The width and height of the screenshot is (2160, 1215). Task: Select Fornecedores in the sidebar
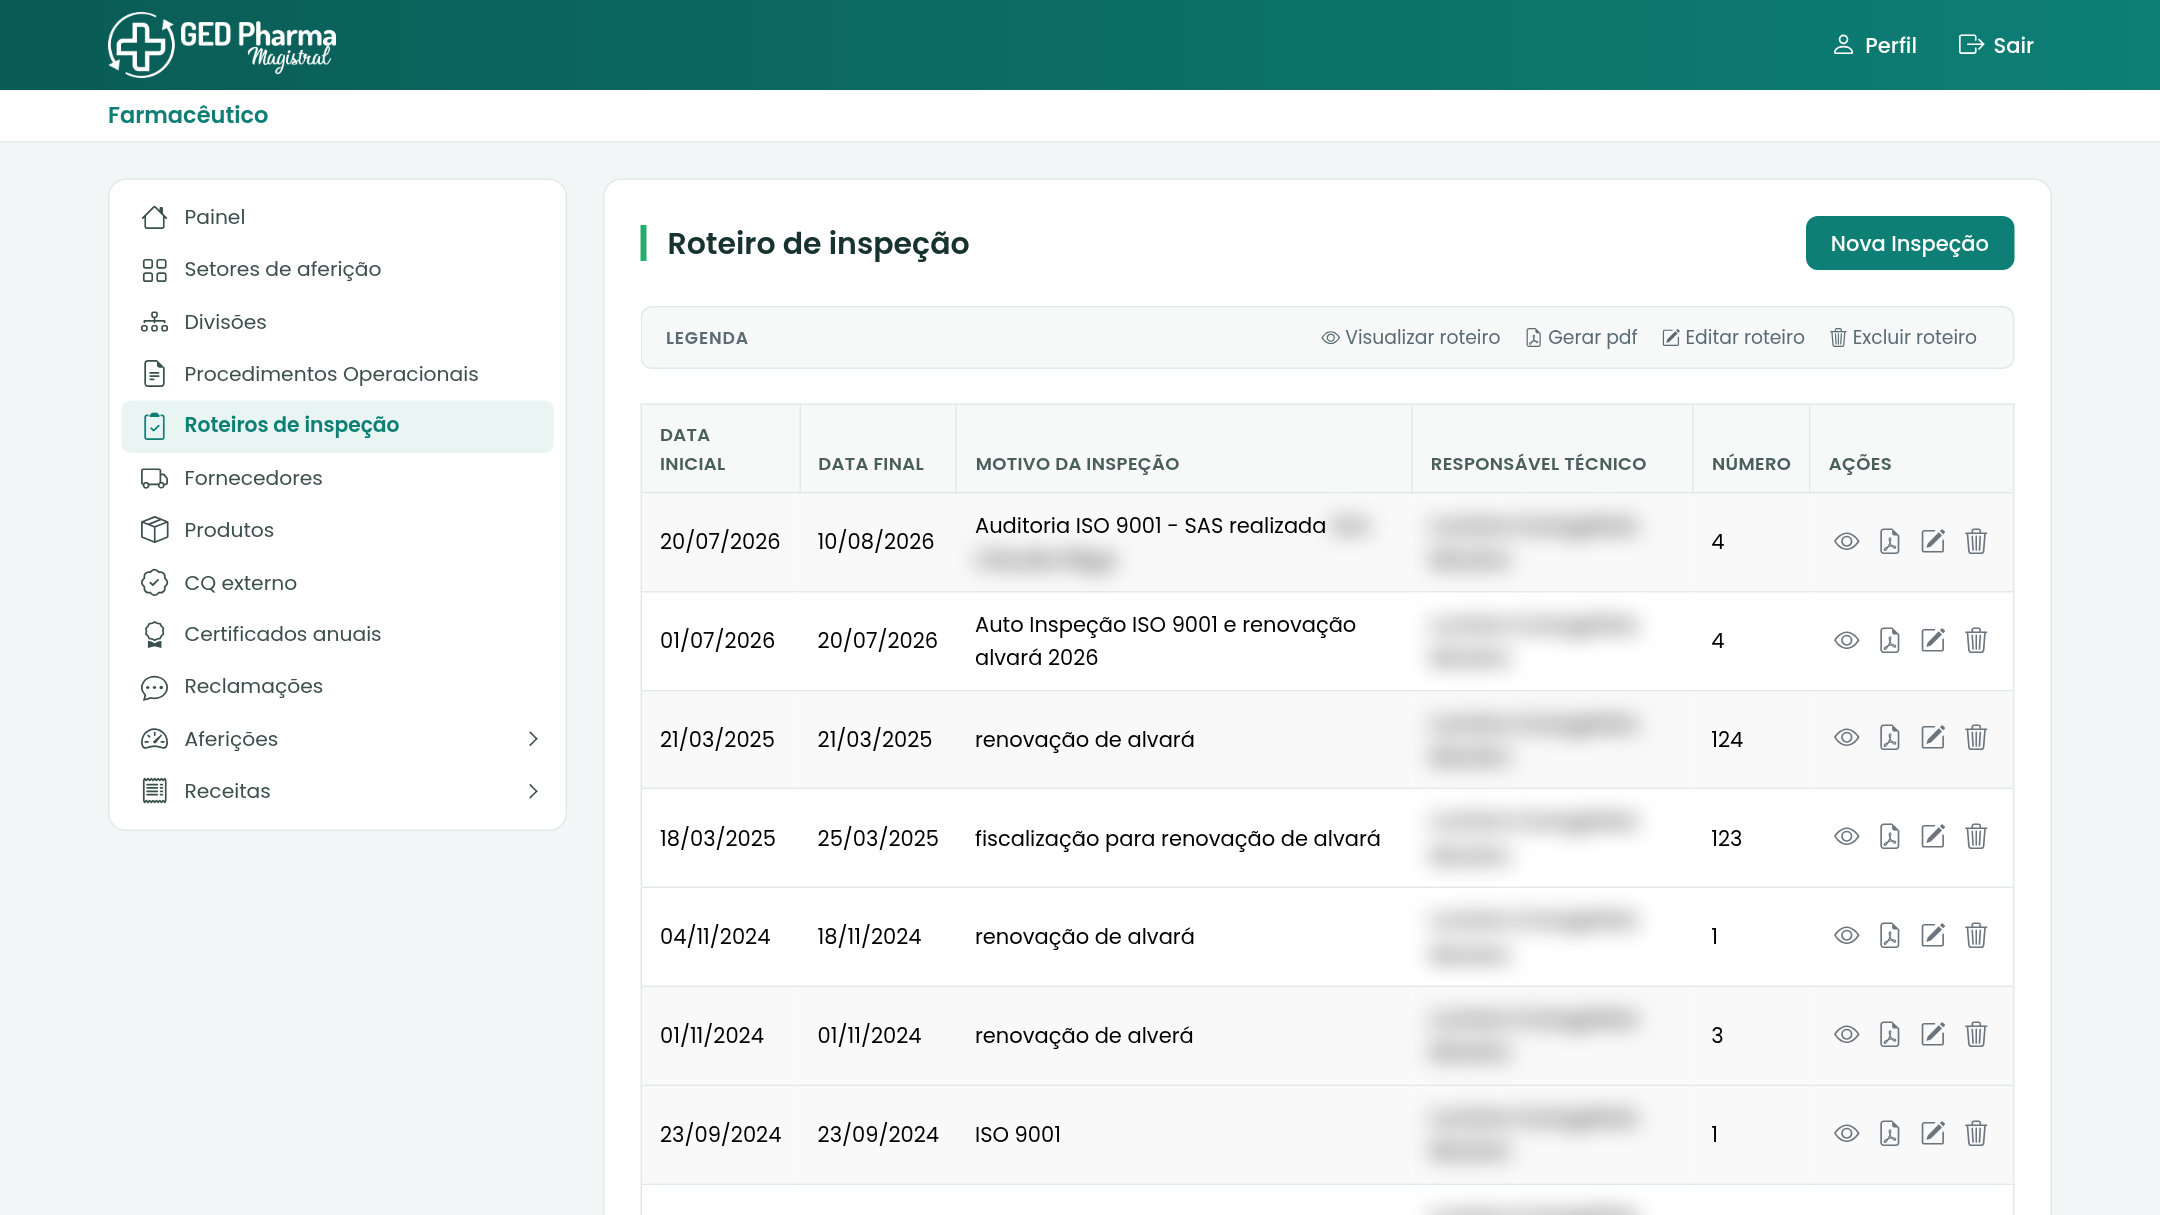point(337,478)
